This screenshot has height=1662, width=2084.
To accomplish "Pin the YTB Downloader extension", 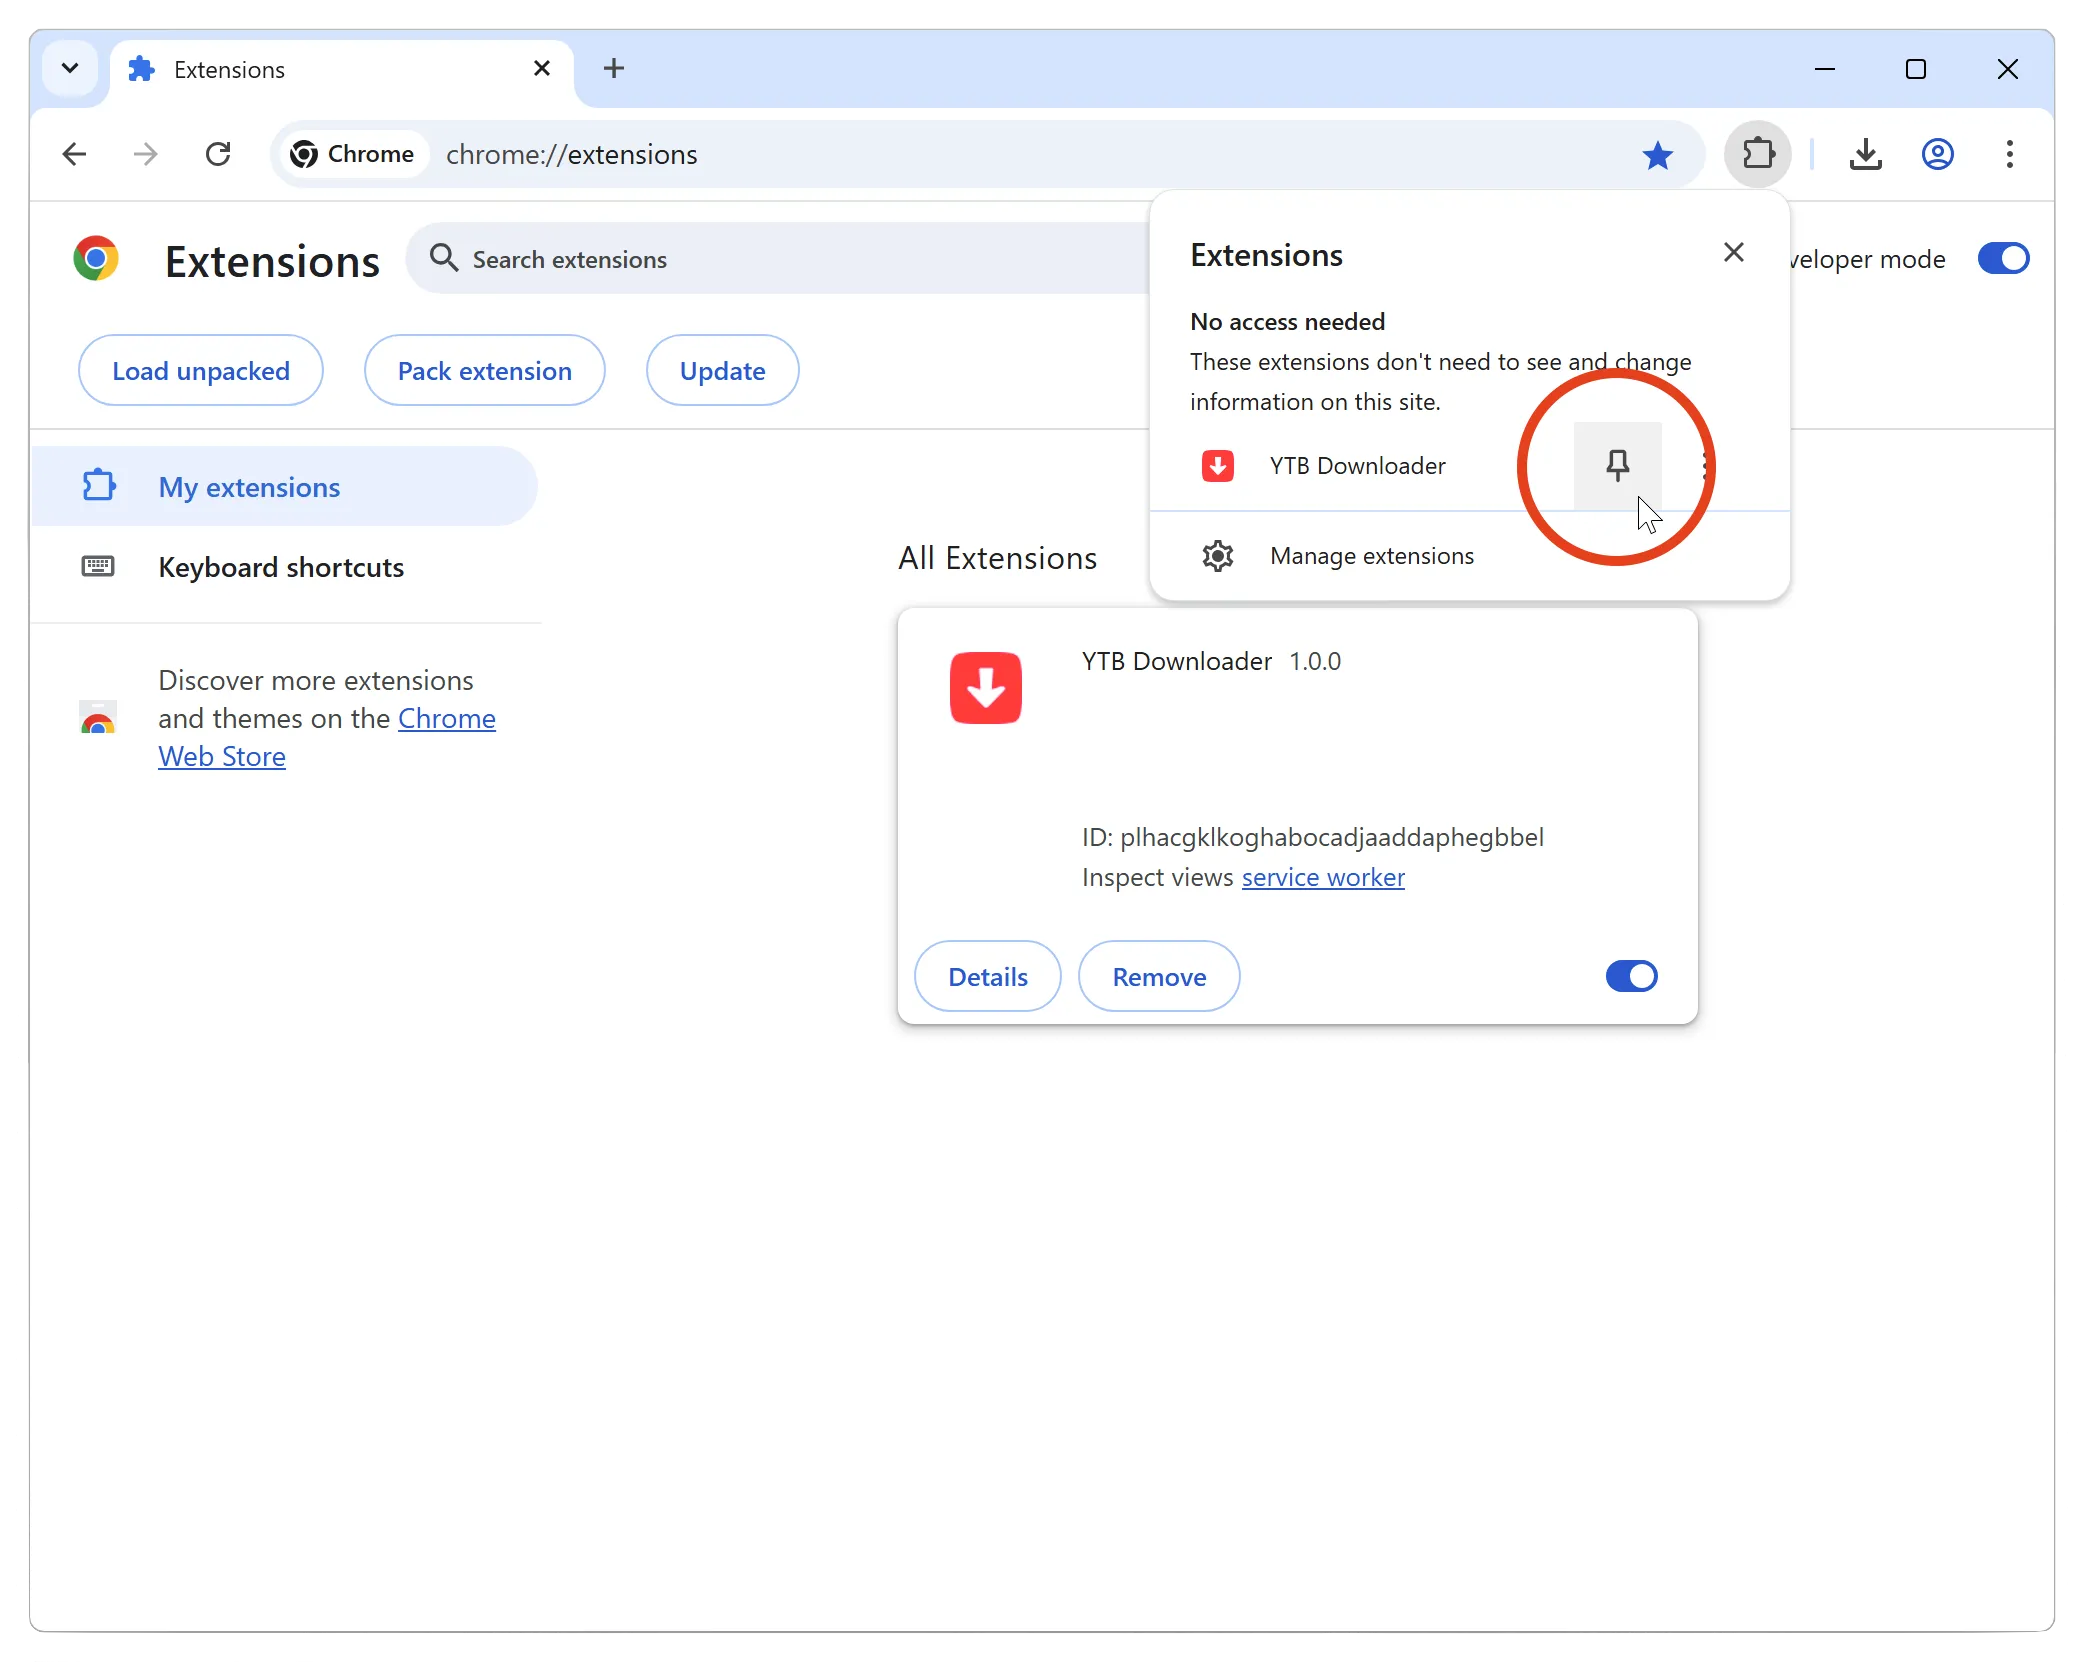I will 1617,465.
